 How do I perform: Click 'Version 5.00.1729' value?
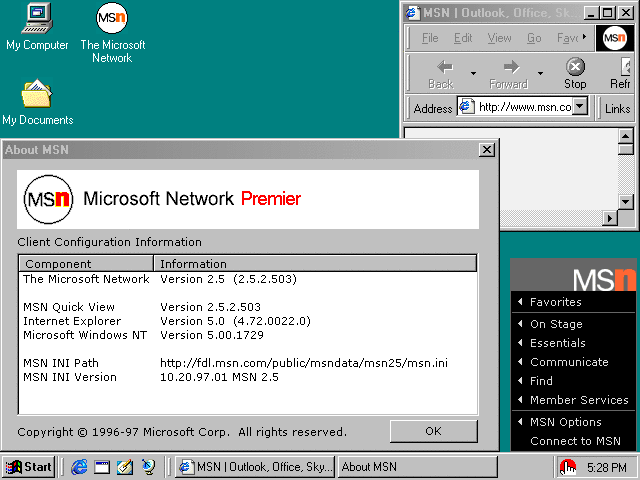pos(212,335)
